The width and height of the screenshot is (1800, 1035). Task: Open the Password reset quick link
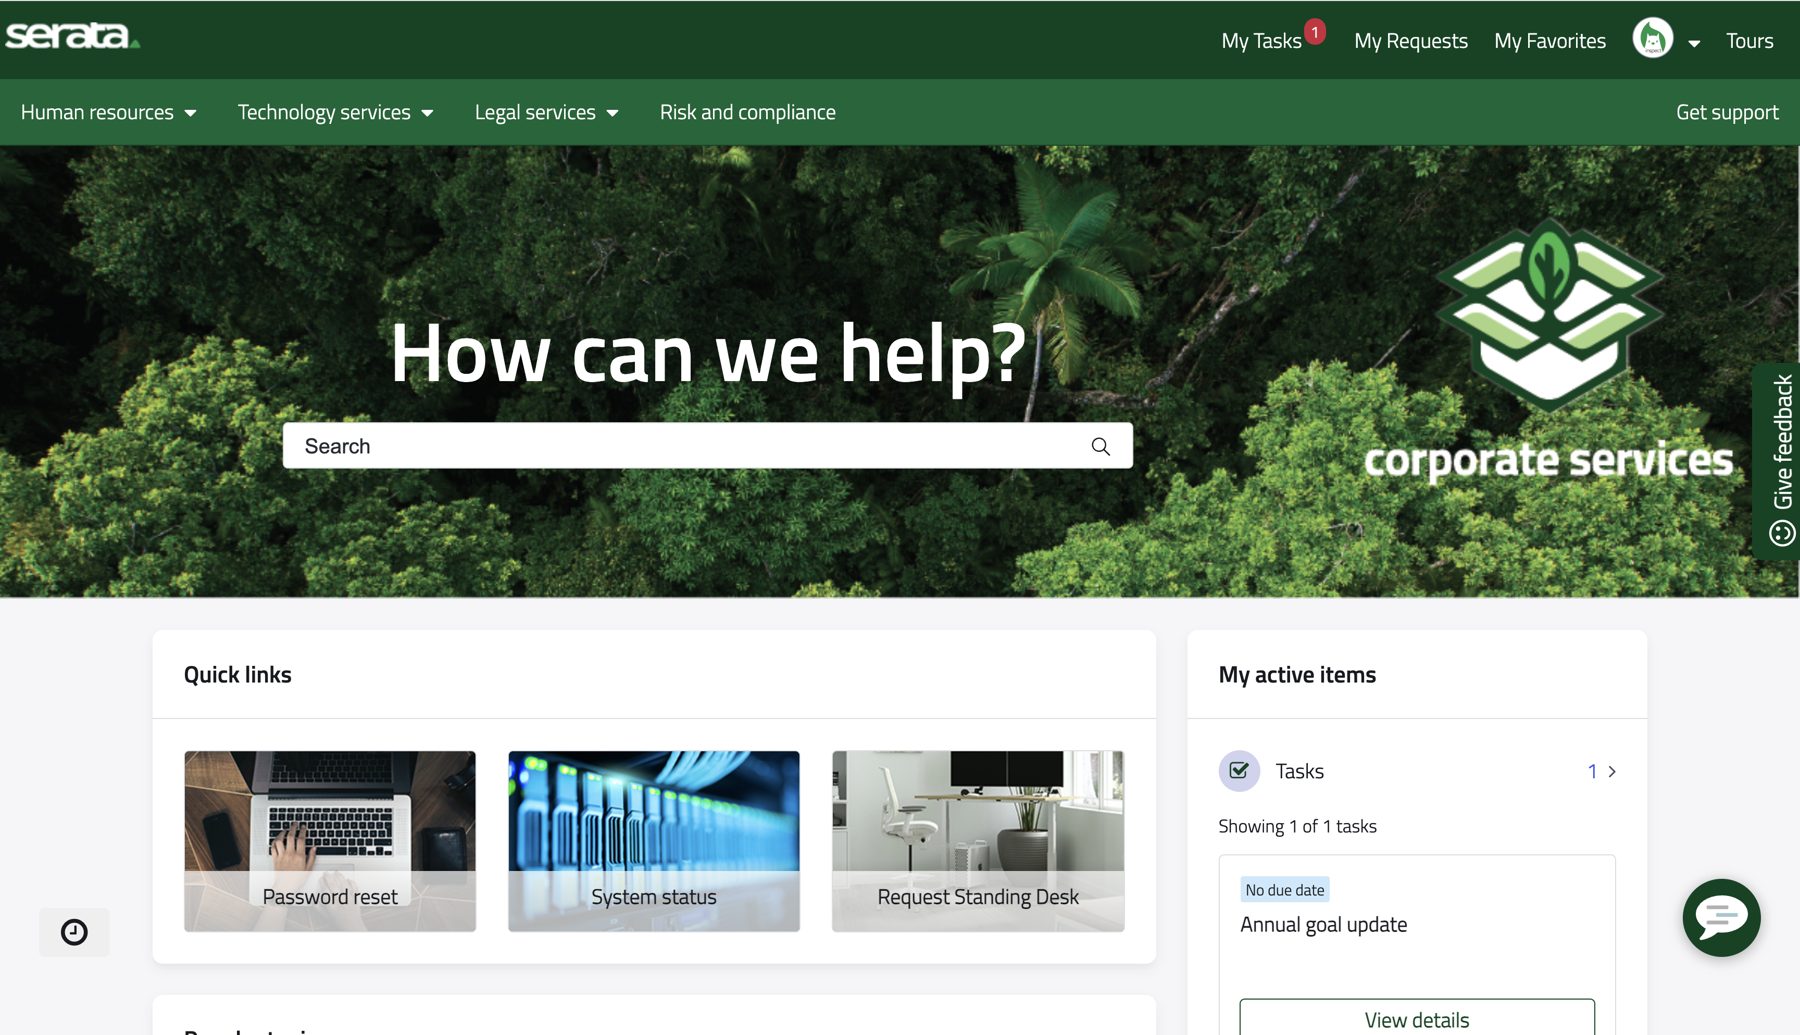[330, 841]
